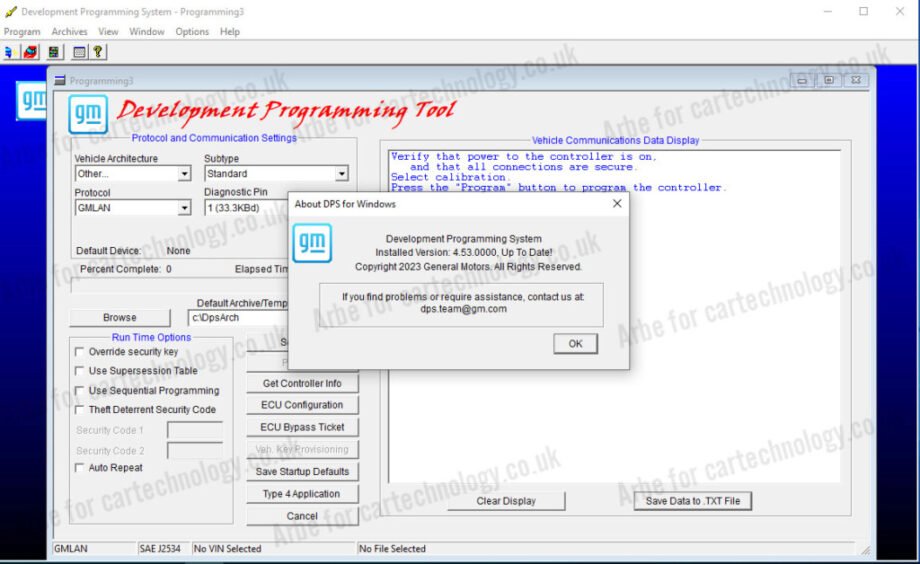920x564 pixels.
Task: Click the c:\DpsArch archive path field
Action: point(238,318)
